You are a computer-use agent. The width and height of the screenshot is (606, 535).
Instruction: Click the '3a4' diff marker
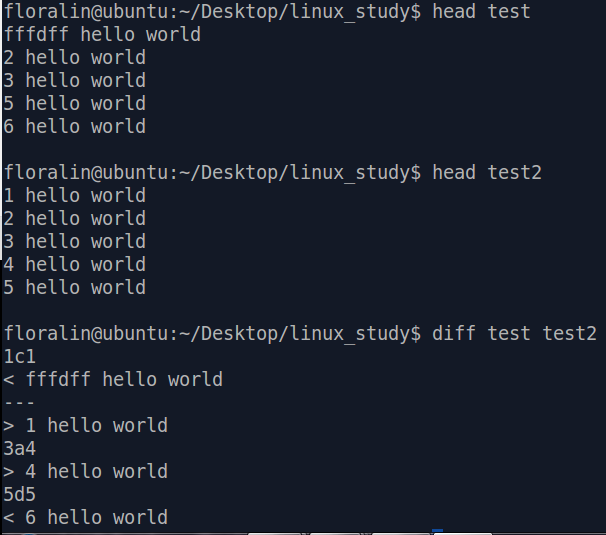(x=20, y=448)
